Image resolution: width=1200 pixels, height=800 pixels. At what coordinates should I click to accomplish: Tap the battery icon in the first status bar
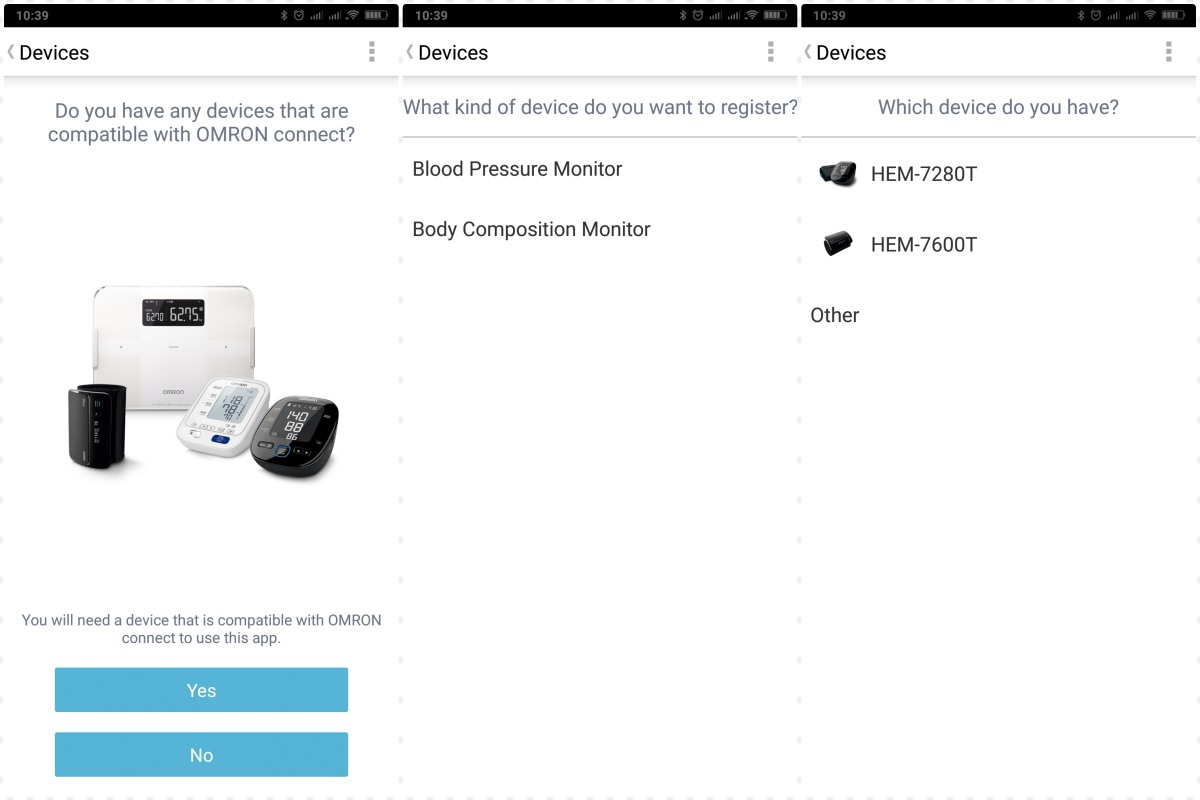coord(377,15)
